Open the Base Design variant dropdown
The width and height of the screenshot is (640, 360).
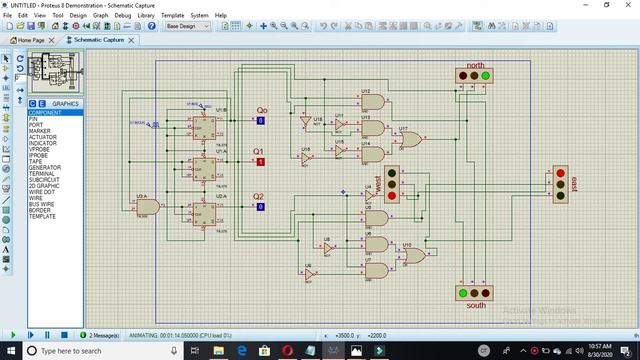pos(188,26)
